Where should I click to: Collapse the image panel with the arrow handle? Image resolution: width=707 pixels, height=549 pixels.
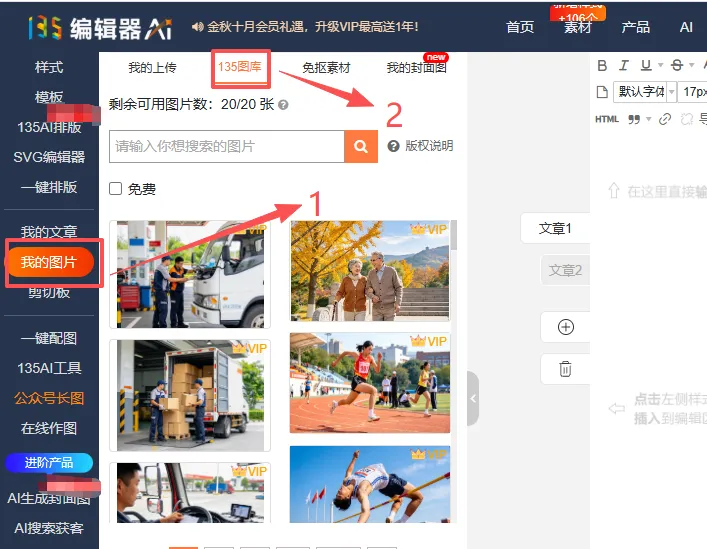(x=473, y=398)
